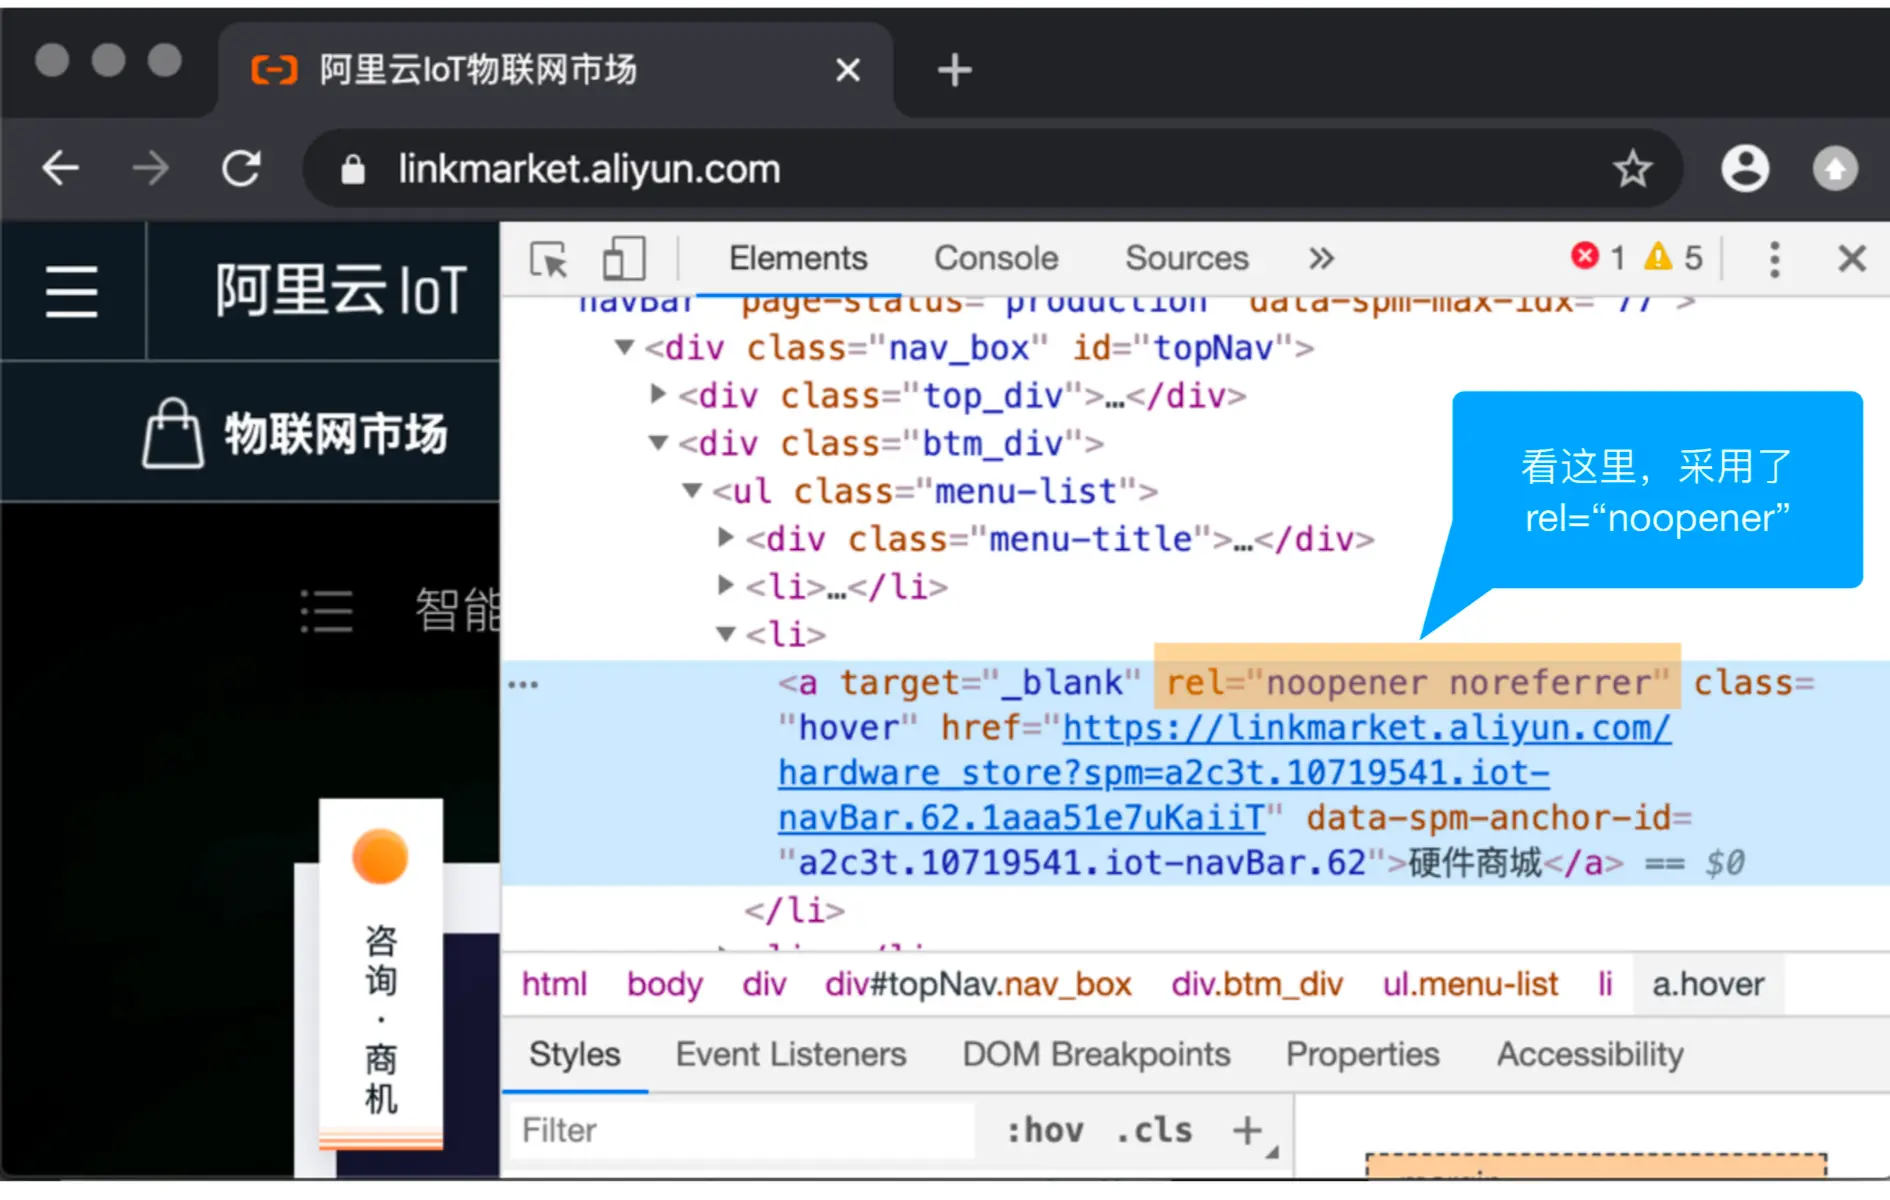Add a new style rule with the plus icon
The width and height of the screenshot is (1890, 1200).
[1247, 1130]
